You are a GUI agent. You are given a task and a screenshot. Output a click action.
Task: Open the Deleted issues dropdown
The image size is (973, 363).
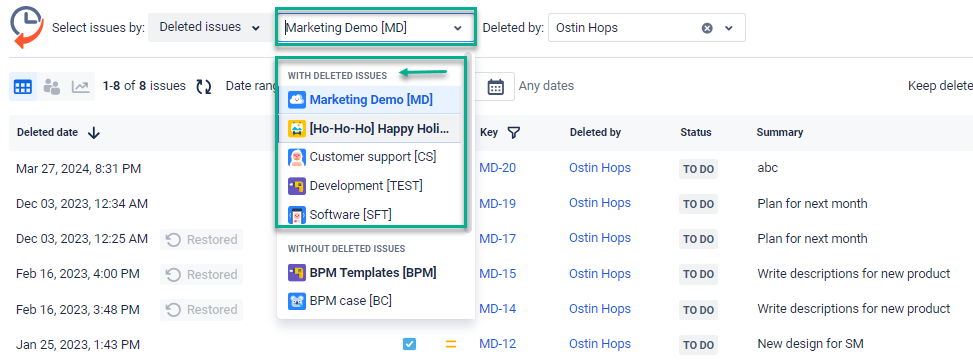[210, 27]
